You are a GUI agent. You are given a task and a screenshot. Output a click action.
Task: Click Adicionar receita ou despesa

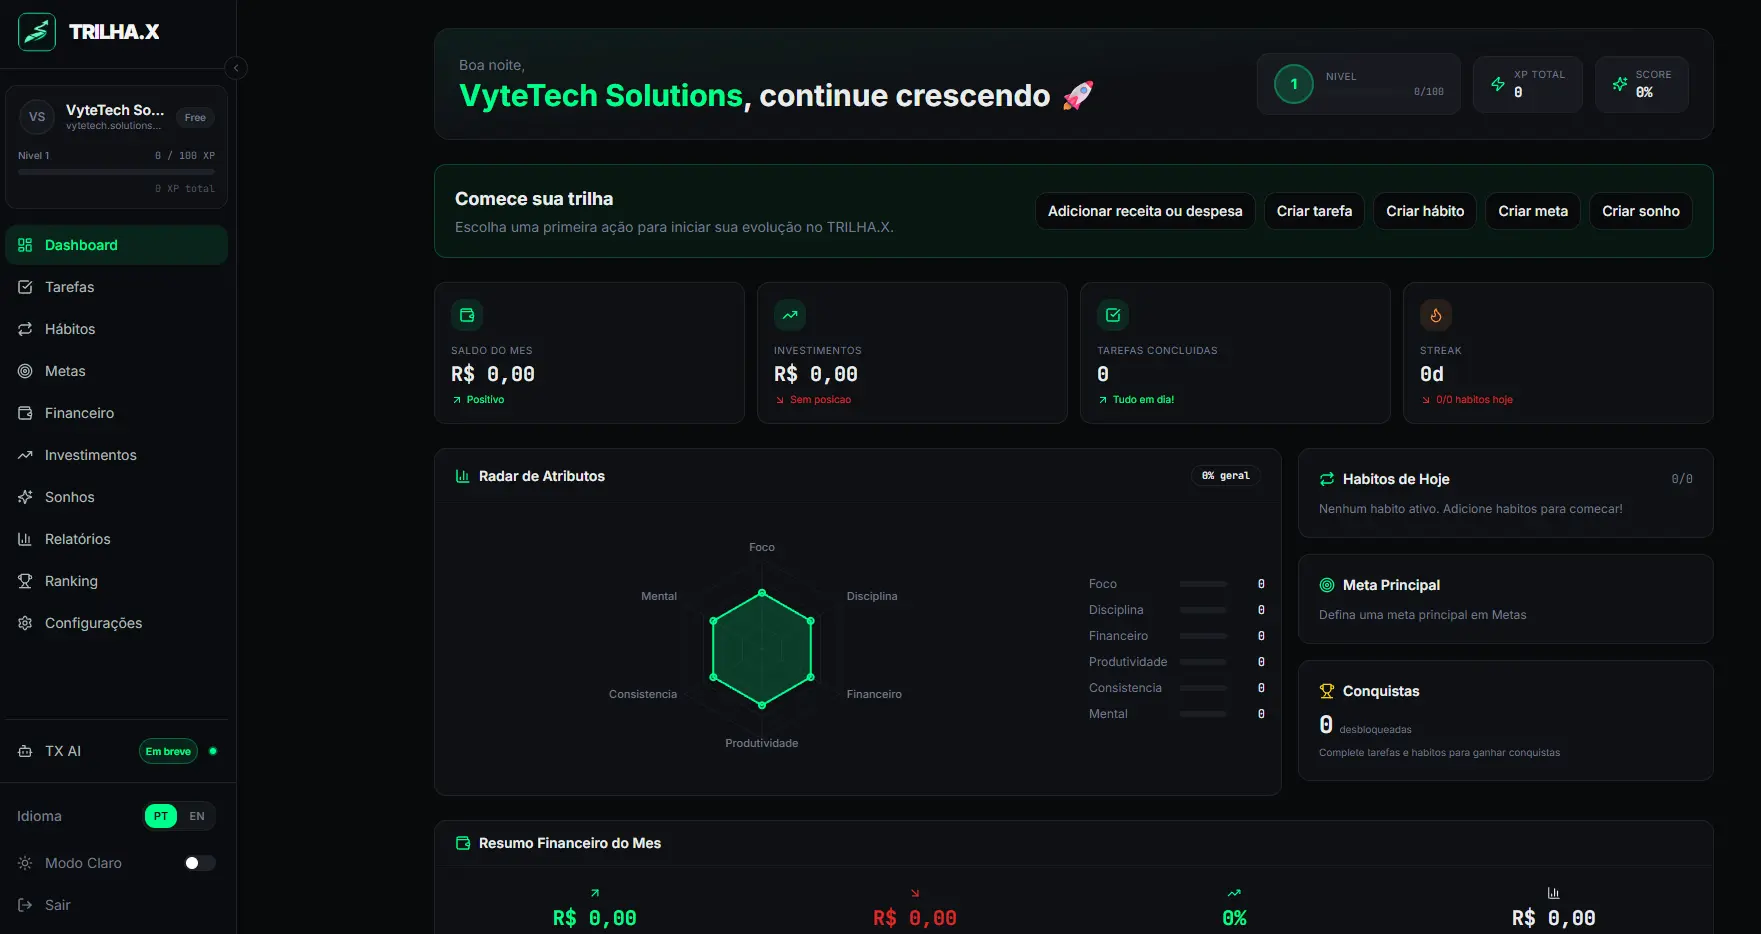(1145, 211)
